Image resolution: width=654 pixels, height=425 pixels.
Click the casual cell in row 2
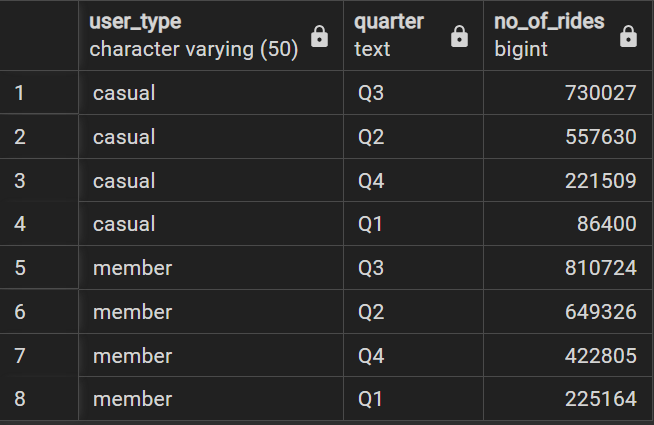point(211,137)
